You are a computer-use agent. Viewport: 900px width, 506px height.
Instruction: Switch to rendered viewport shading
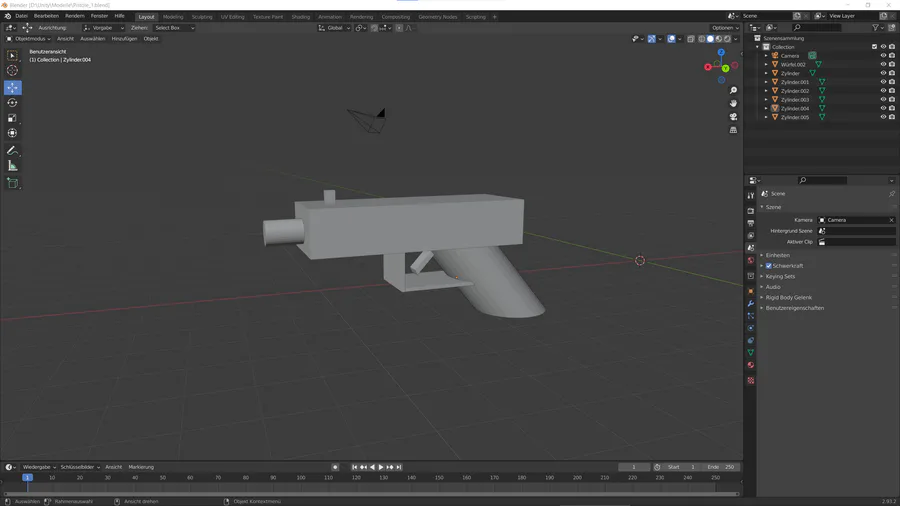(x=727, y=39)
